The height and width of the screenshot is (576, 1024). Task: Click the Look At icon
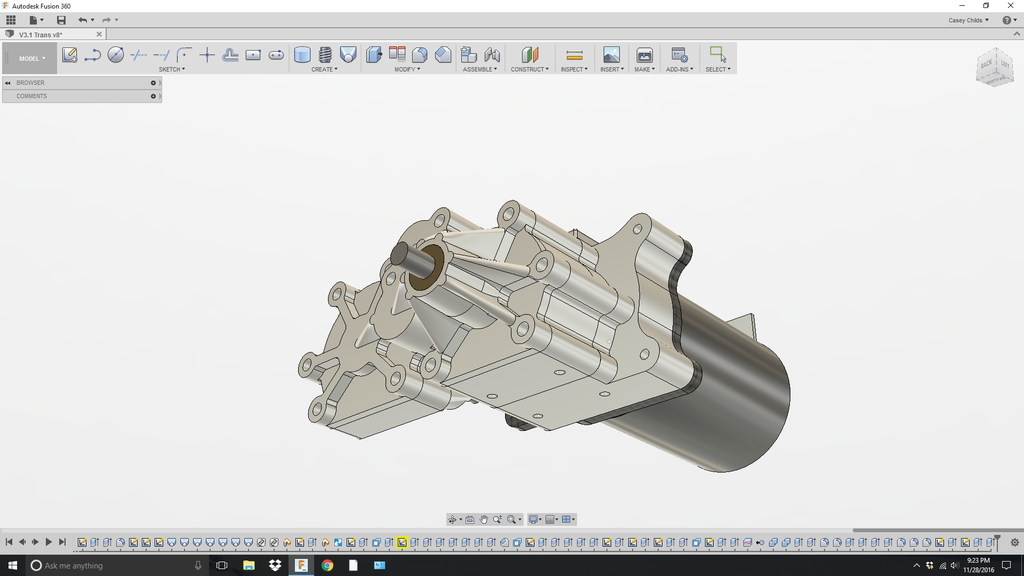point(470,520)
